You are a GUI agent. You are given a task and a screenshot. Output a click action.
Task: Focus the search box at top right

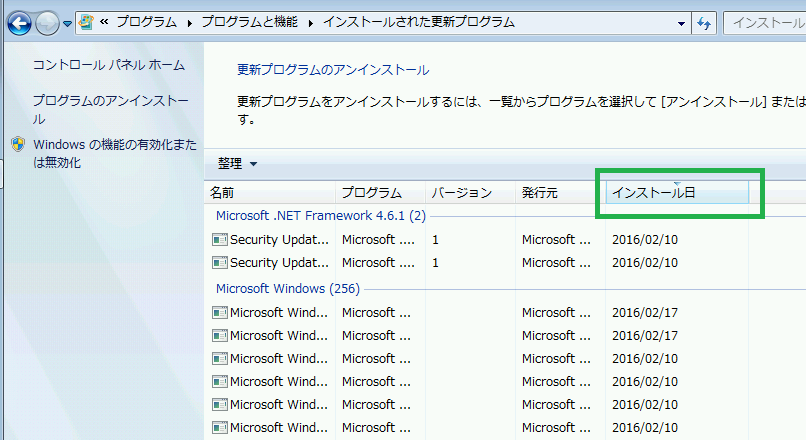[765, 23]
